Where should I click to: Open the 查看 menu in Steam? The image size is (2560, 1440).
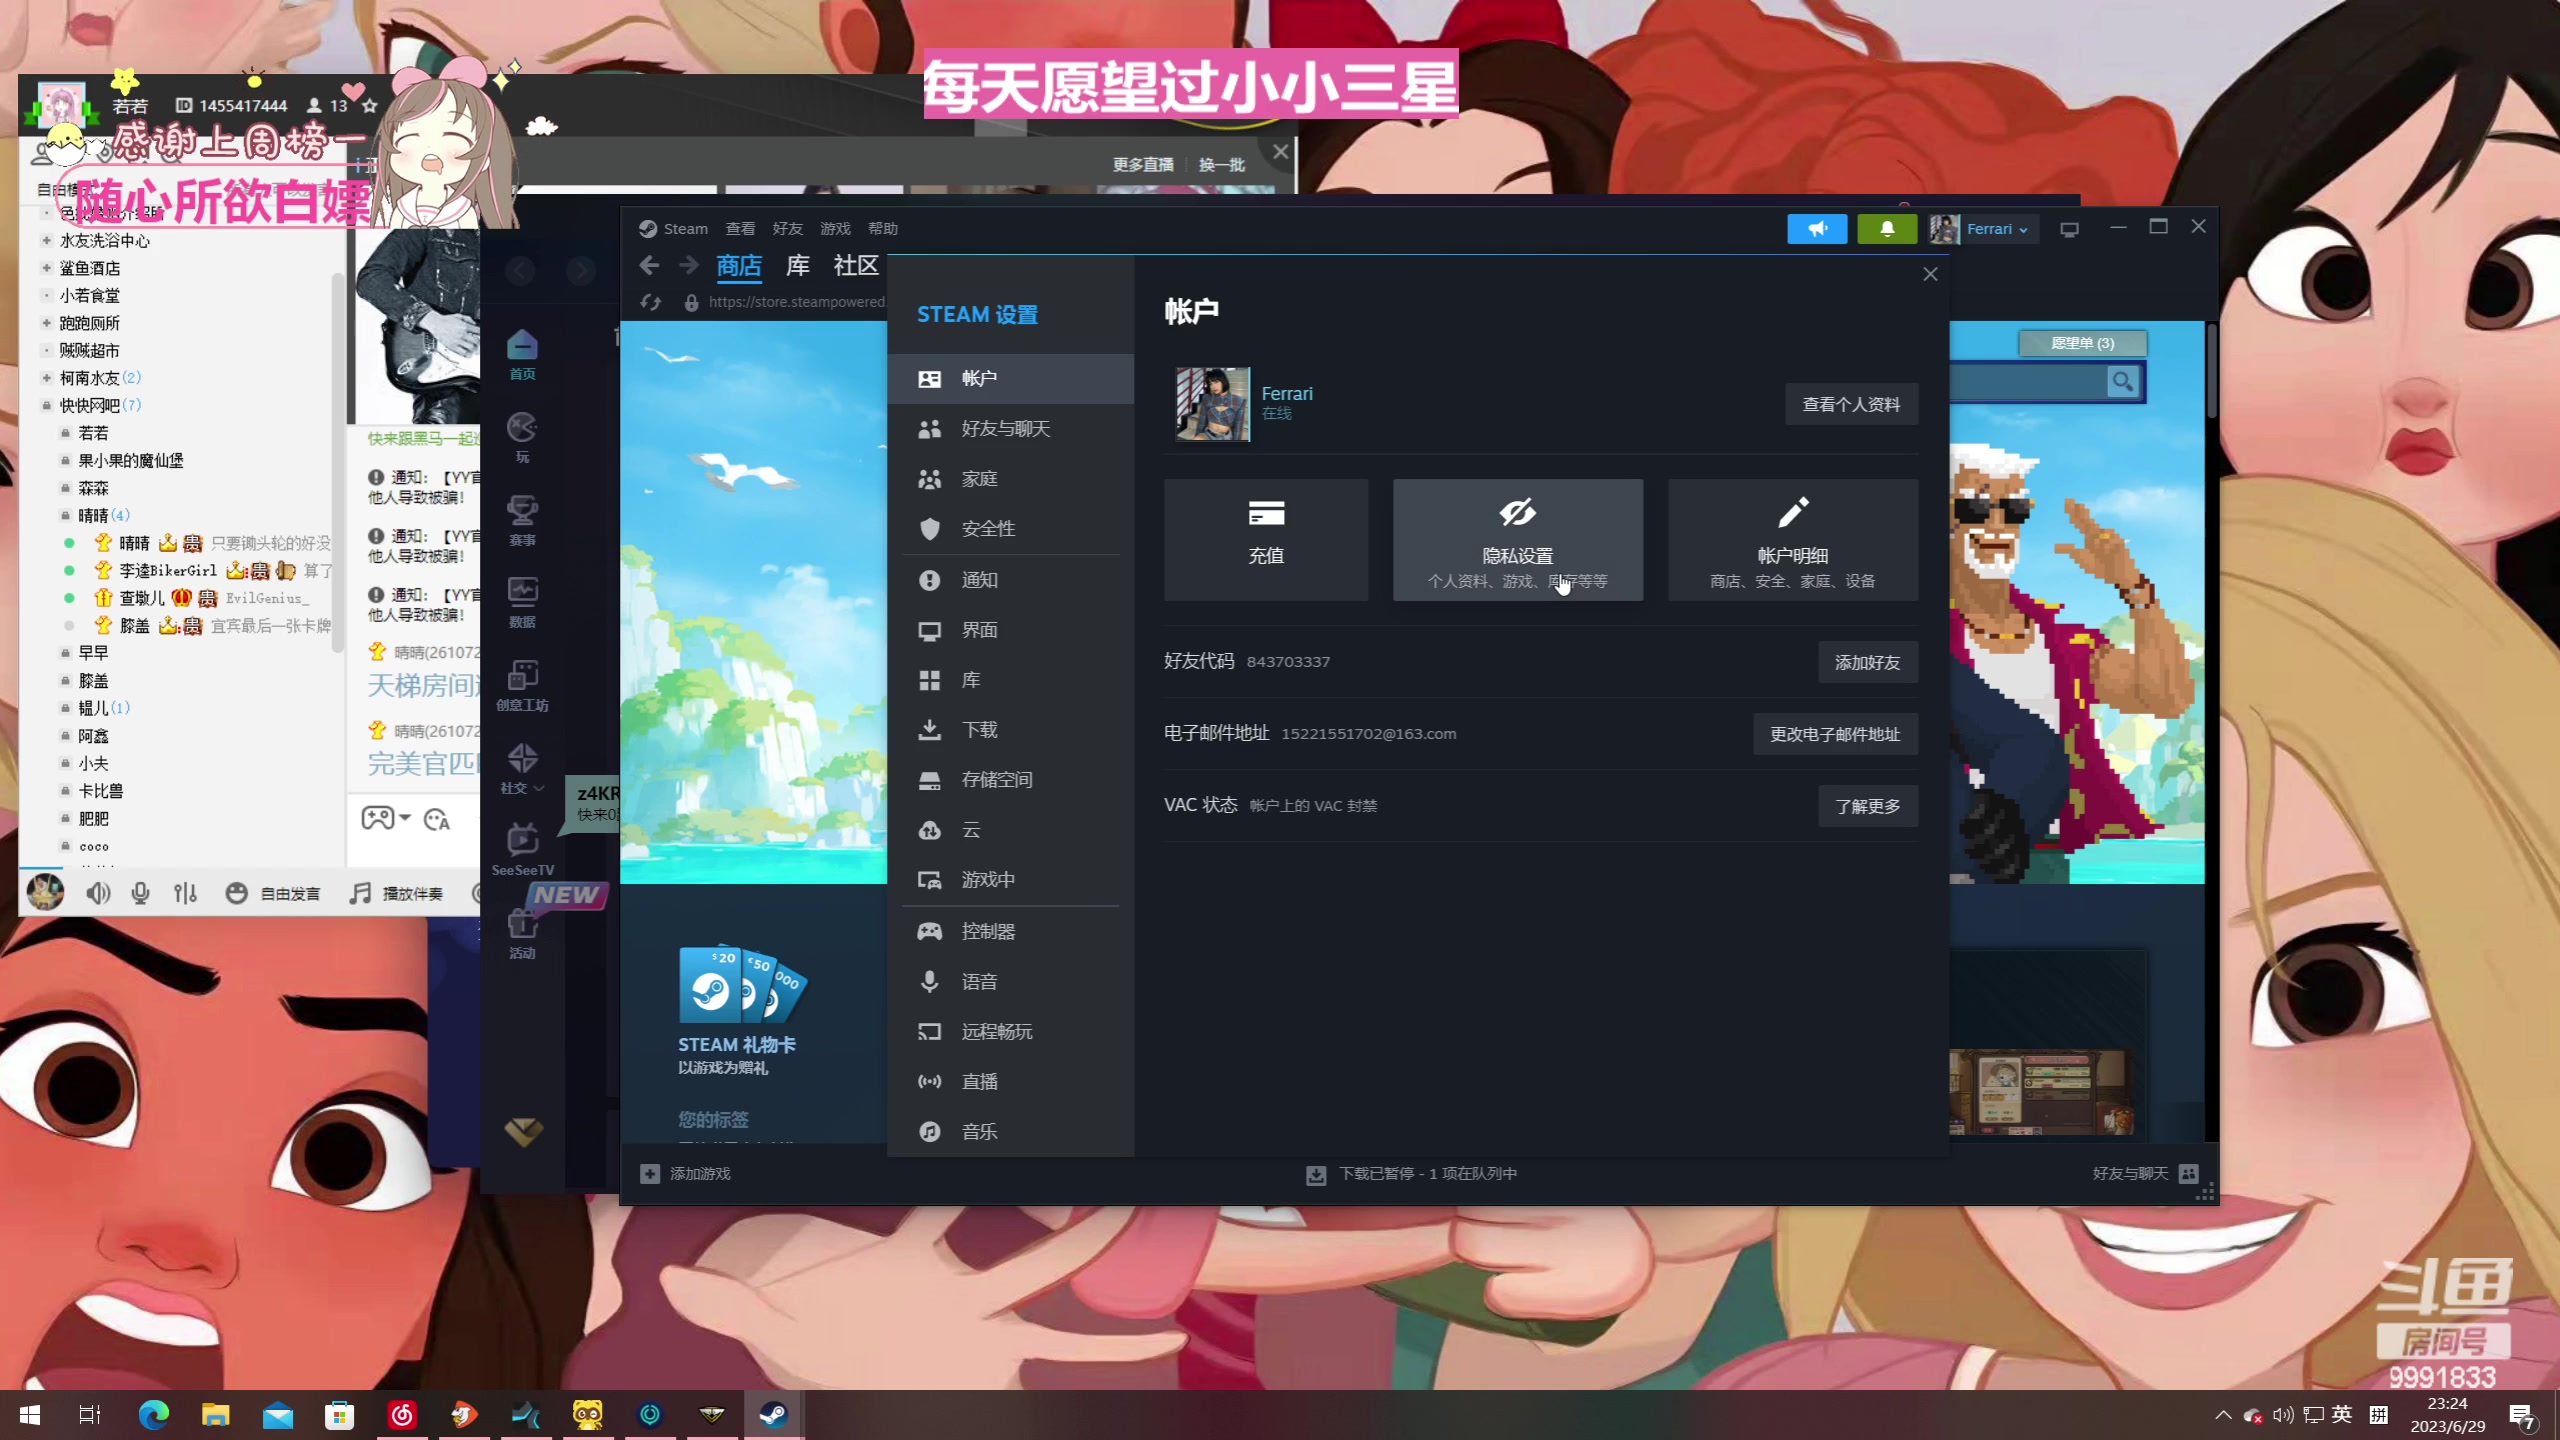[740, 229]
